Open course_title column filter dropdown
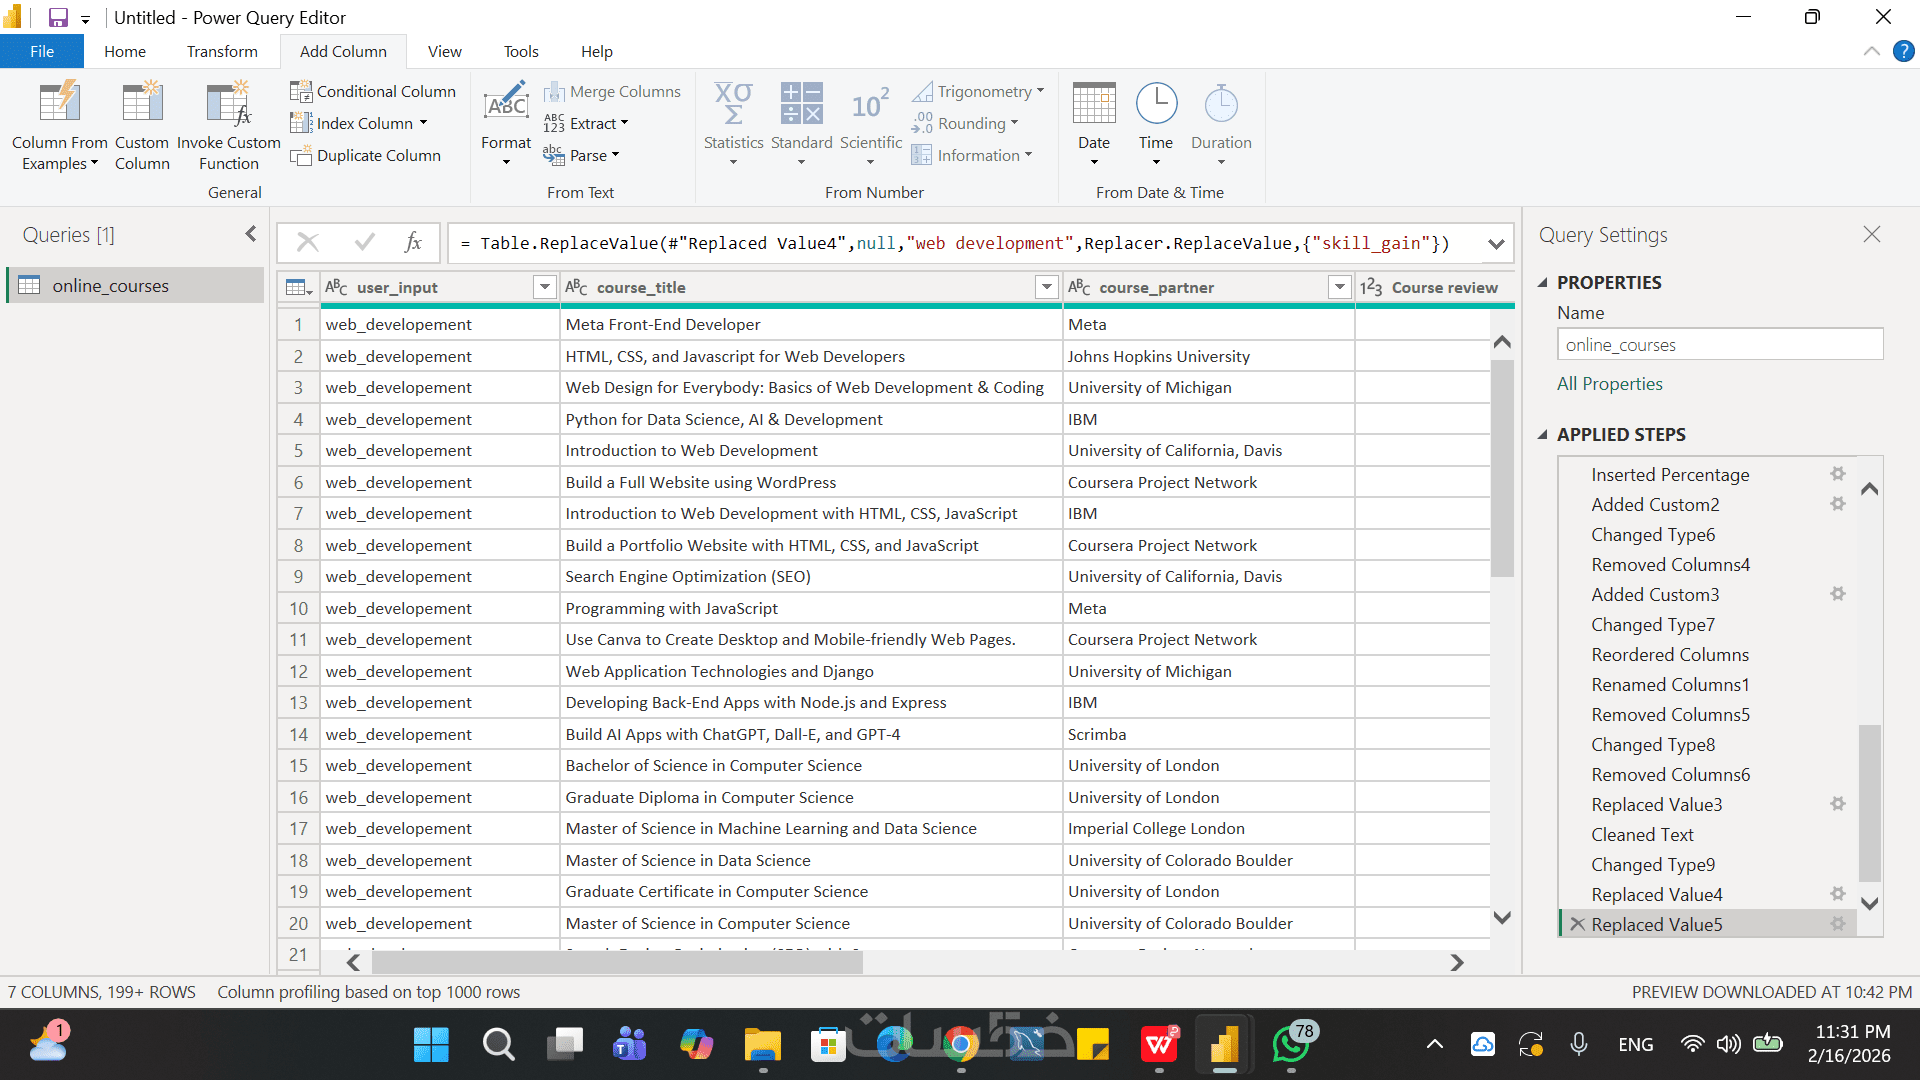This screenshot has width=1920, height=1080. click(x=1046, y=288)
